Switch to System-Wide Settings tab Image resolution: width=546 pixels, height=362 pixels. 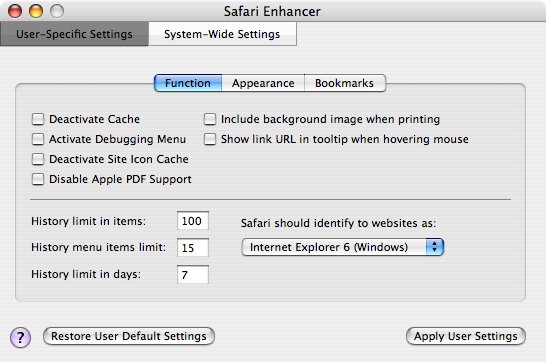click(x=223, y=34)
